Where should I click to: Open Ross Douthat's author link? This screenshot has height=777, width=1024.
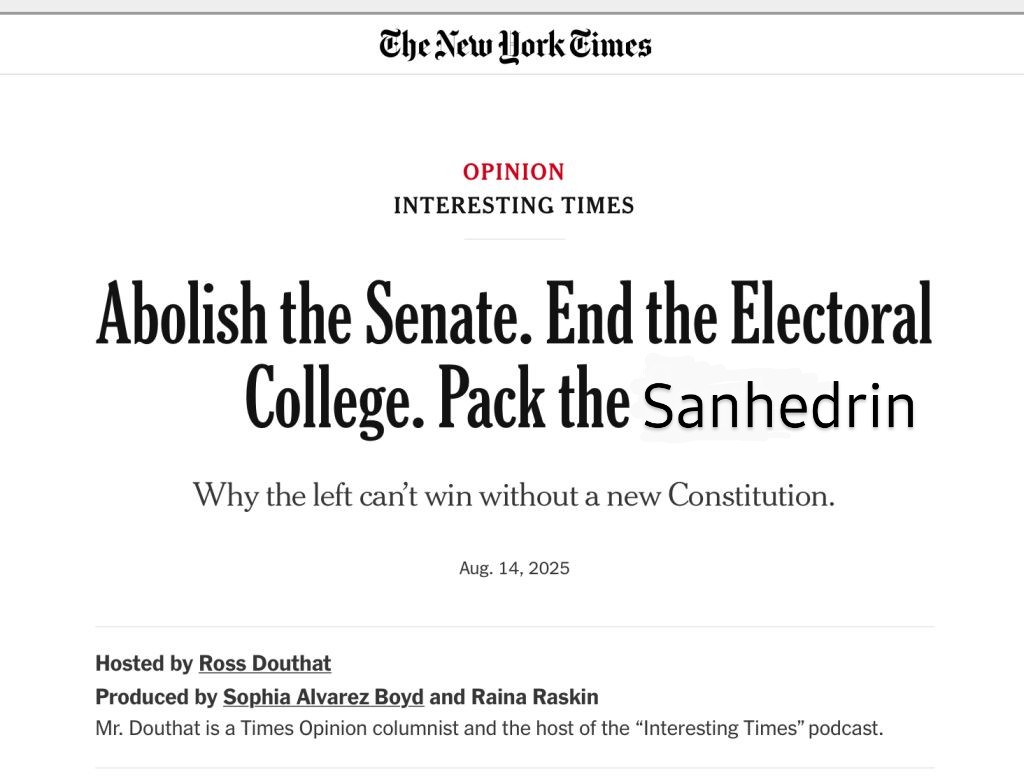click(x=265, y=663)
